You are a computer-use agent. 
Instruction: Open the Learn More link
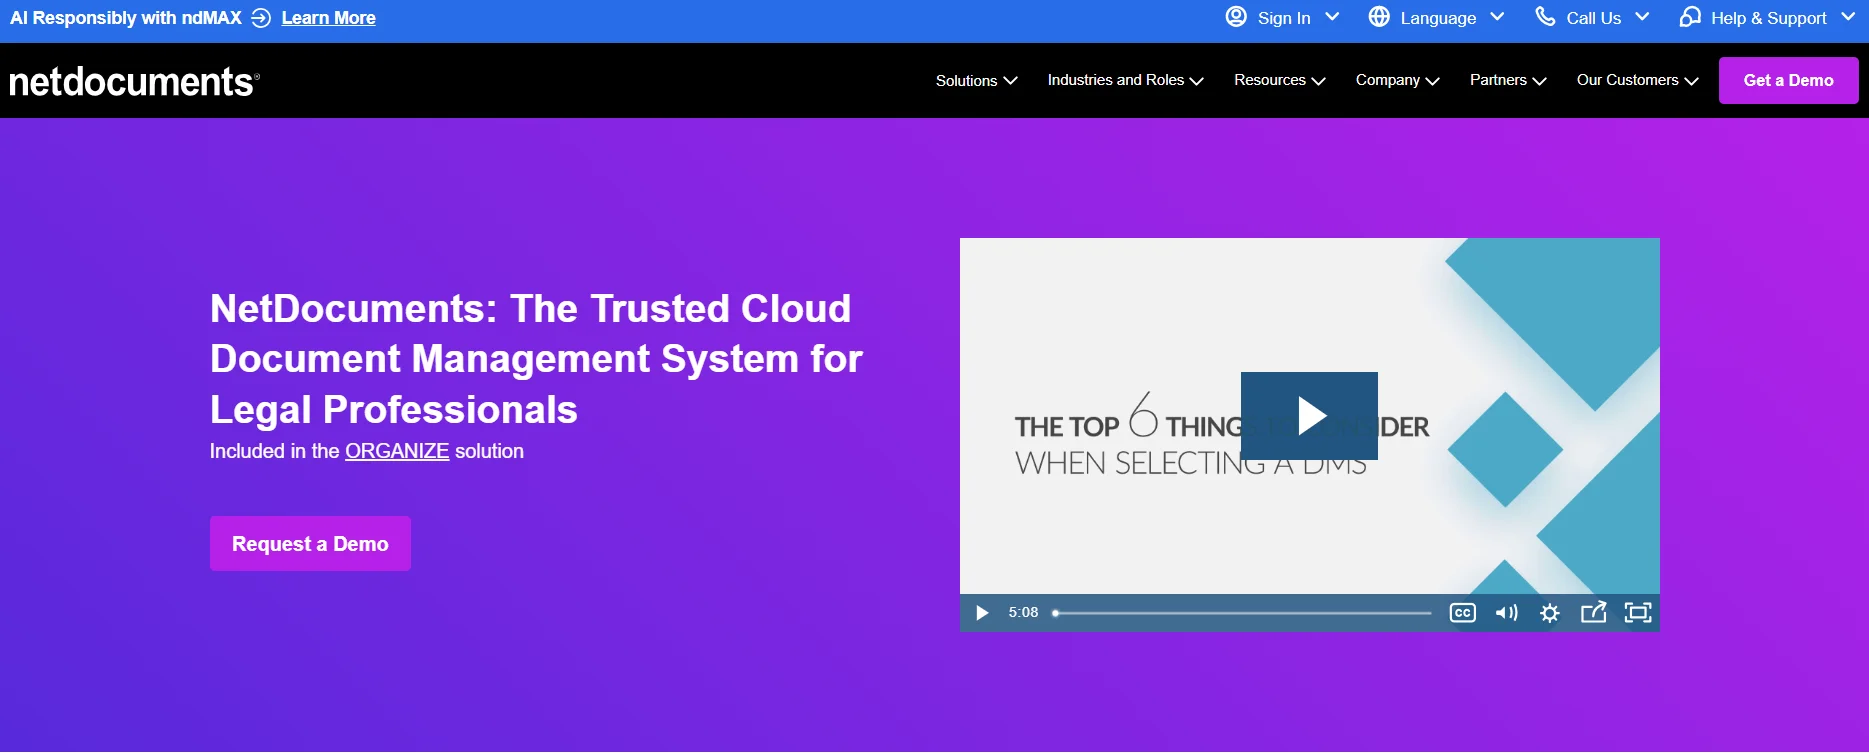pyautogui.click(x=328, y=18)
